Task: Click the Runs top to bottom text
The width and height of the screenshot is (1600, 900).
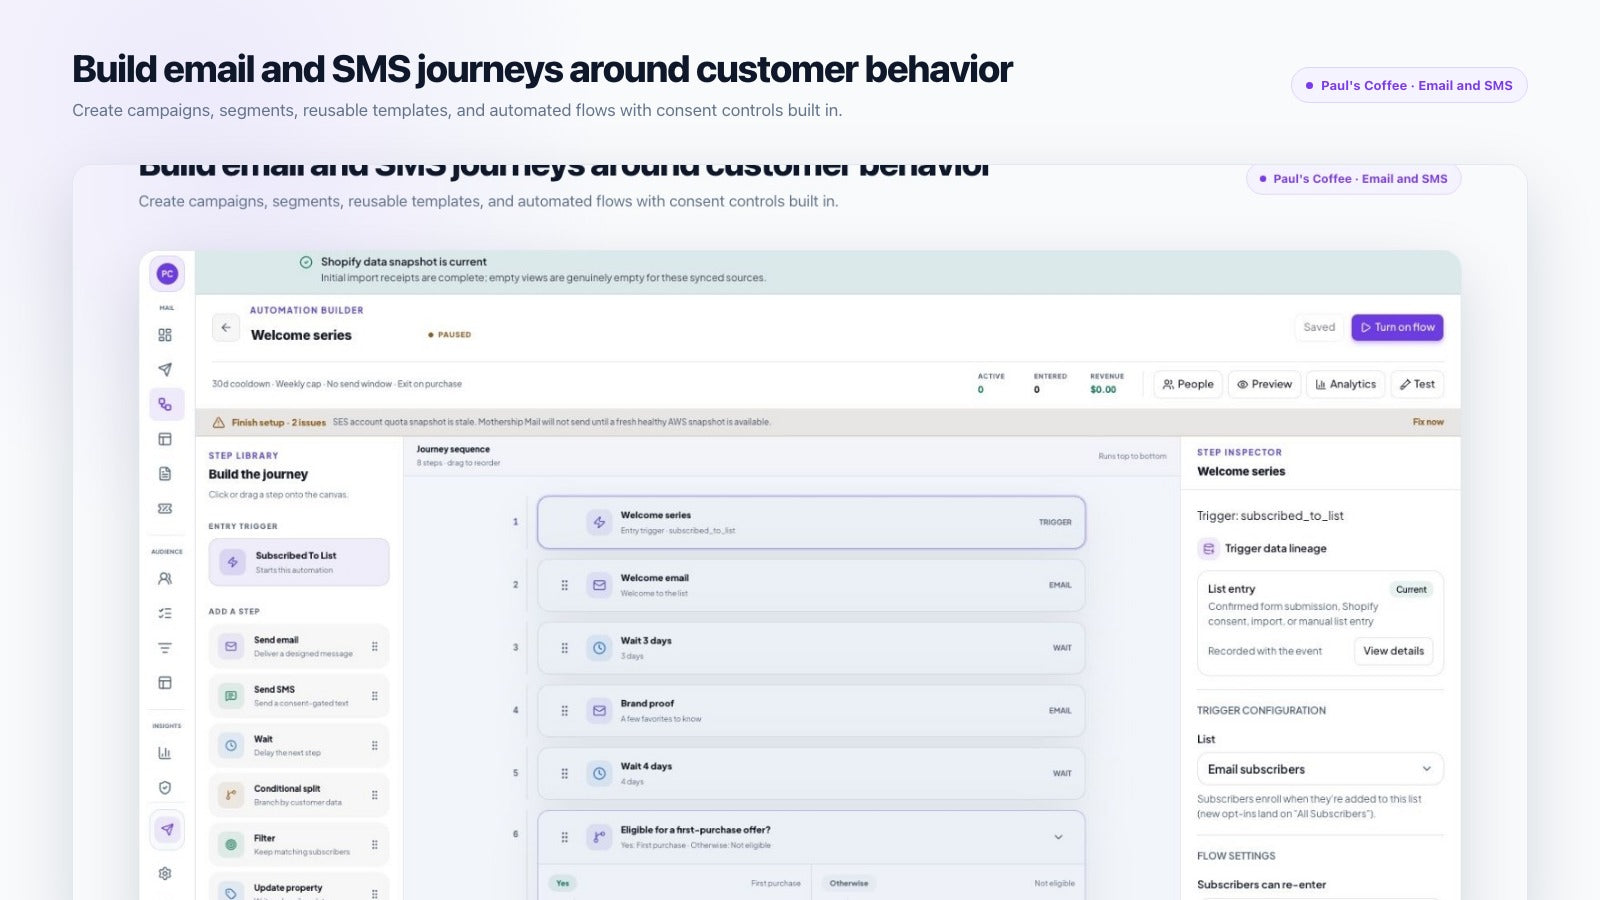Action: [x=1132, y=456]
